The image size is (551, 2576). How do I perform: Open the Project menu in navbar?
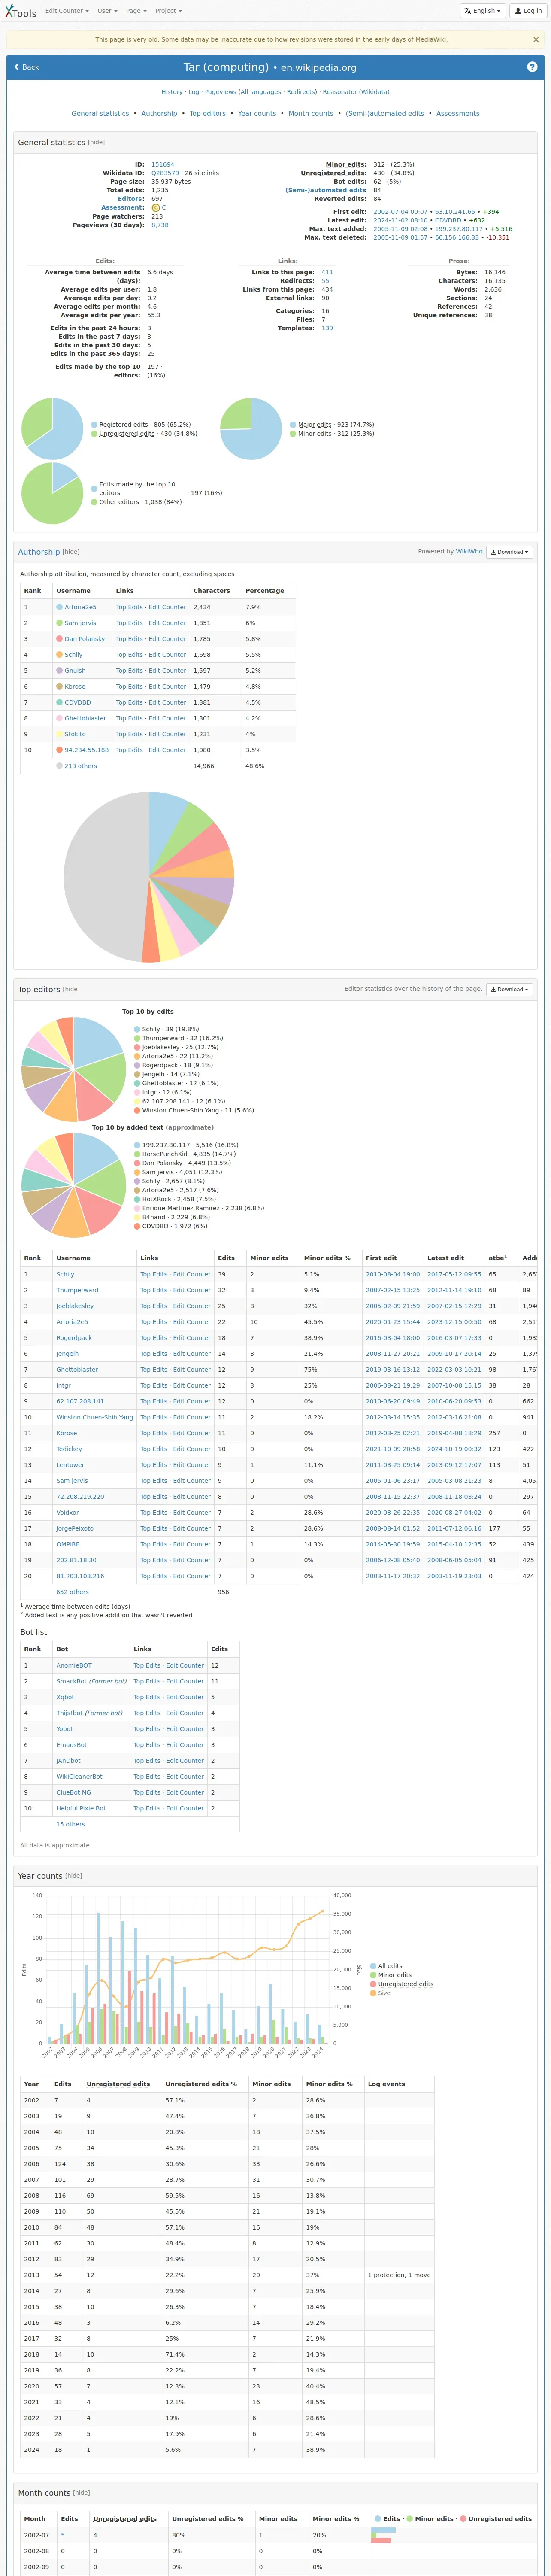click(168, 11)
